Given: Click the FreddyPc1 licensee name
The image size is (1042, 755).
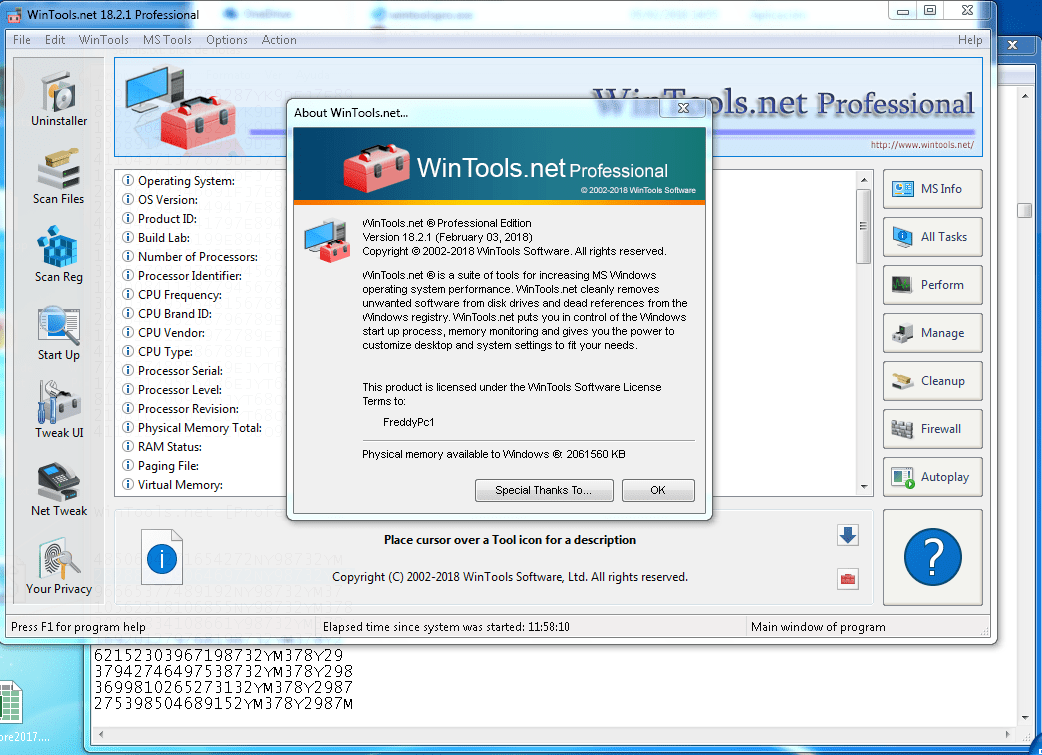Looking at the screenshot, I should click(409, 422).
